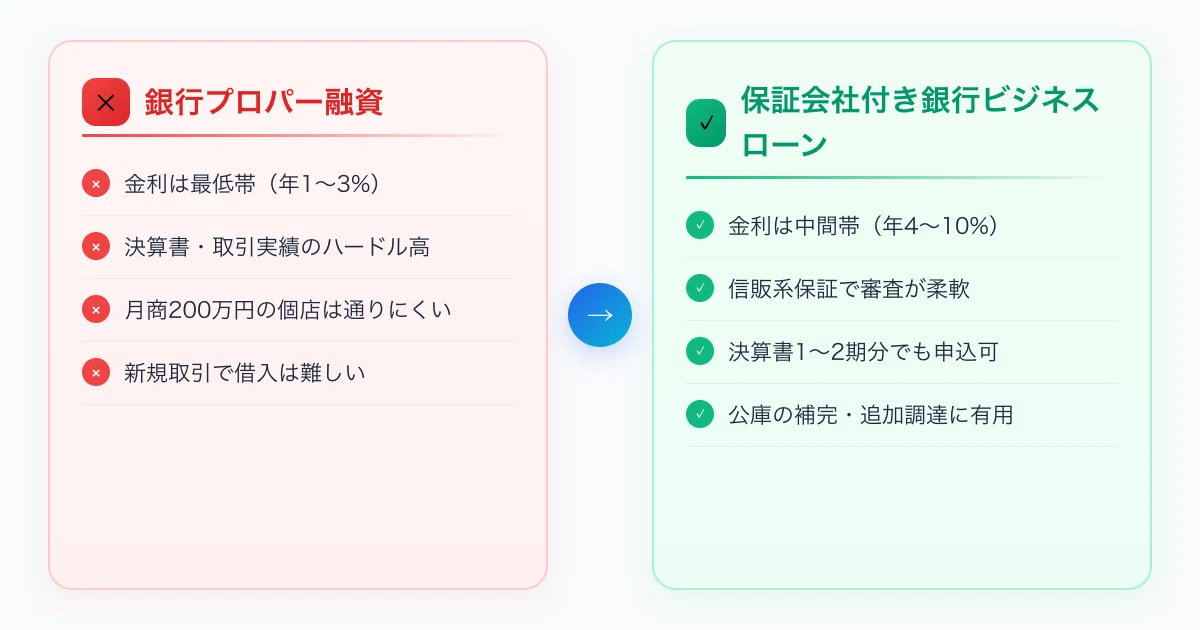Viewport: 1200px width, 630px height.
Task: Click the large green checkmark icon beside 保証会社付き銀行ビジネスローン
Action: coord(706,123)
